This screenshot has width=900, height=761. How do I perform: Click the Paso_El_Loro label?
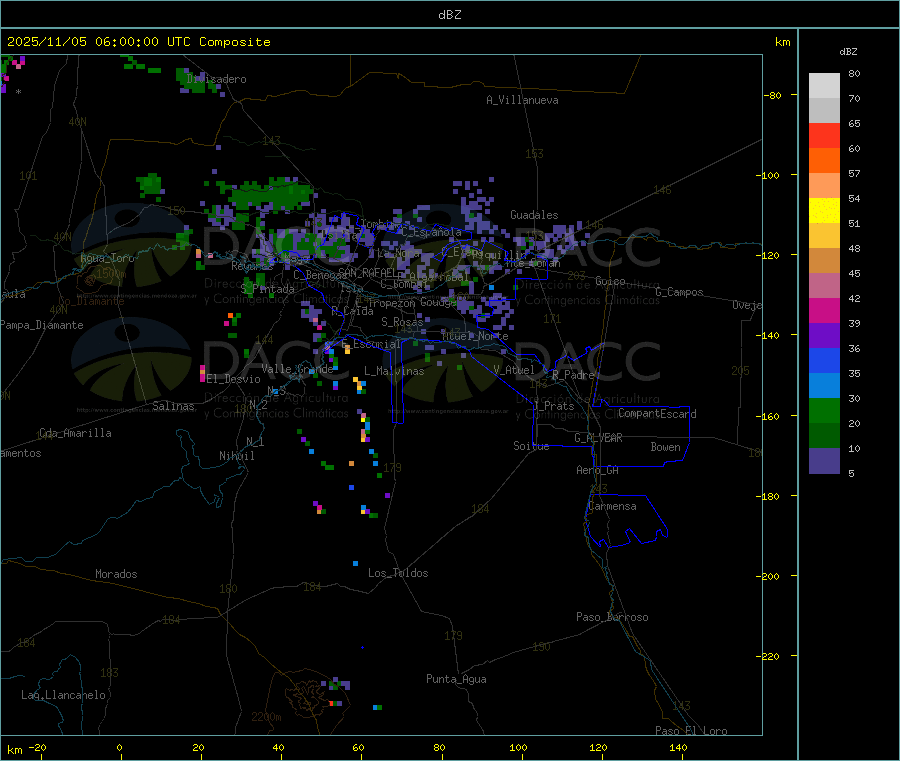click(x=691, y=731)
